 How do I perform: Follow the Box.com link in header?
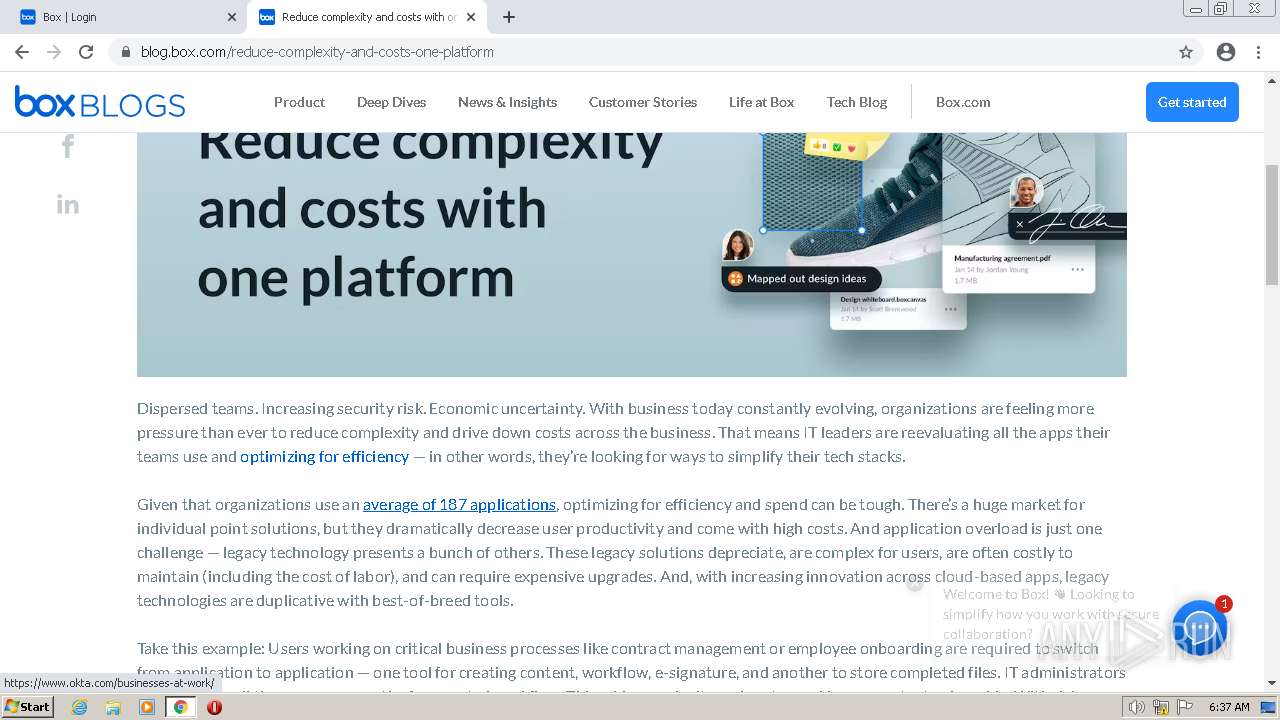point(963,102)
